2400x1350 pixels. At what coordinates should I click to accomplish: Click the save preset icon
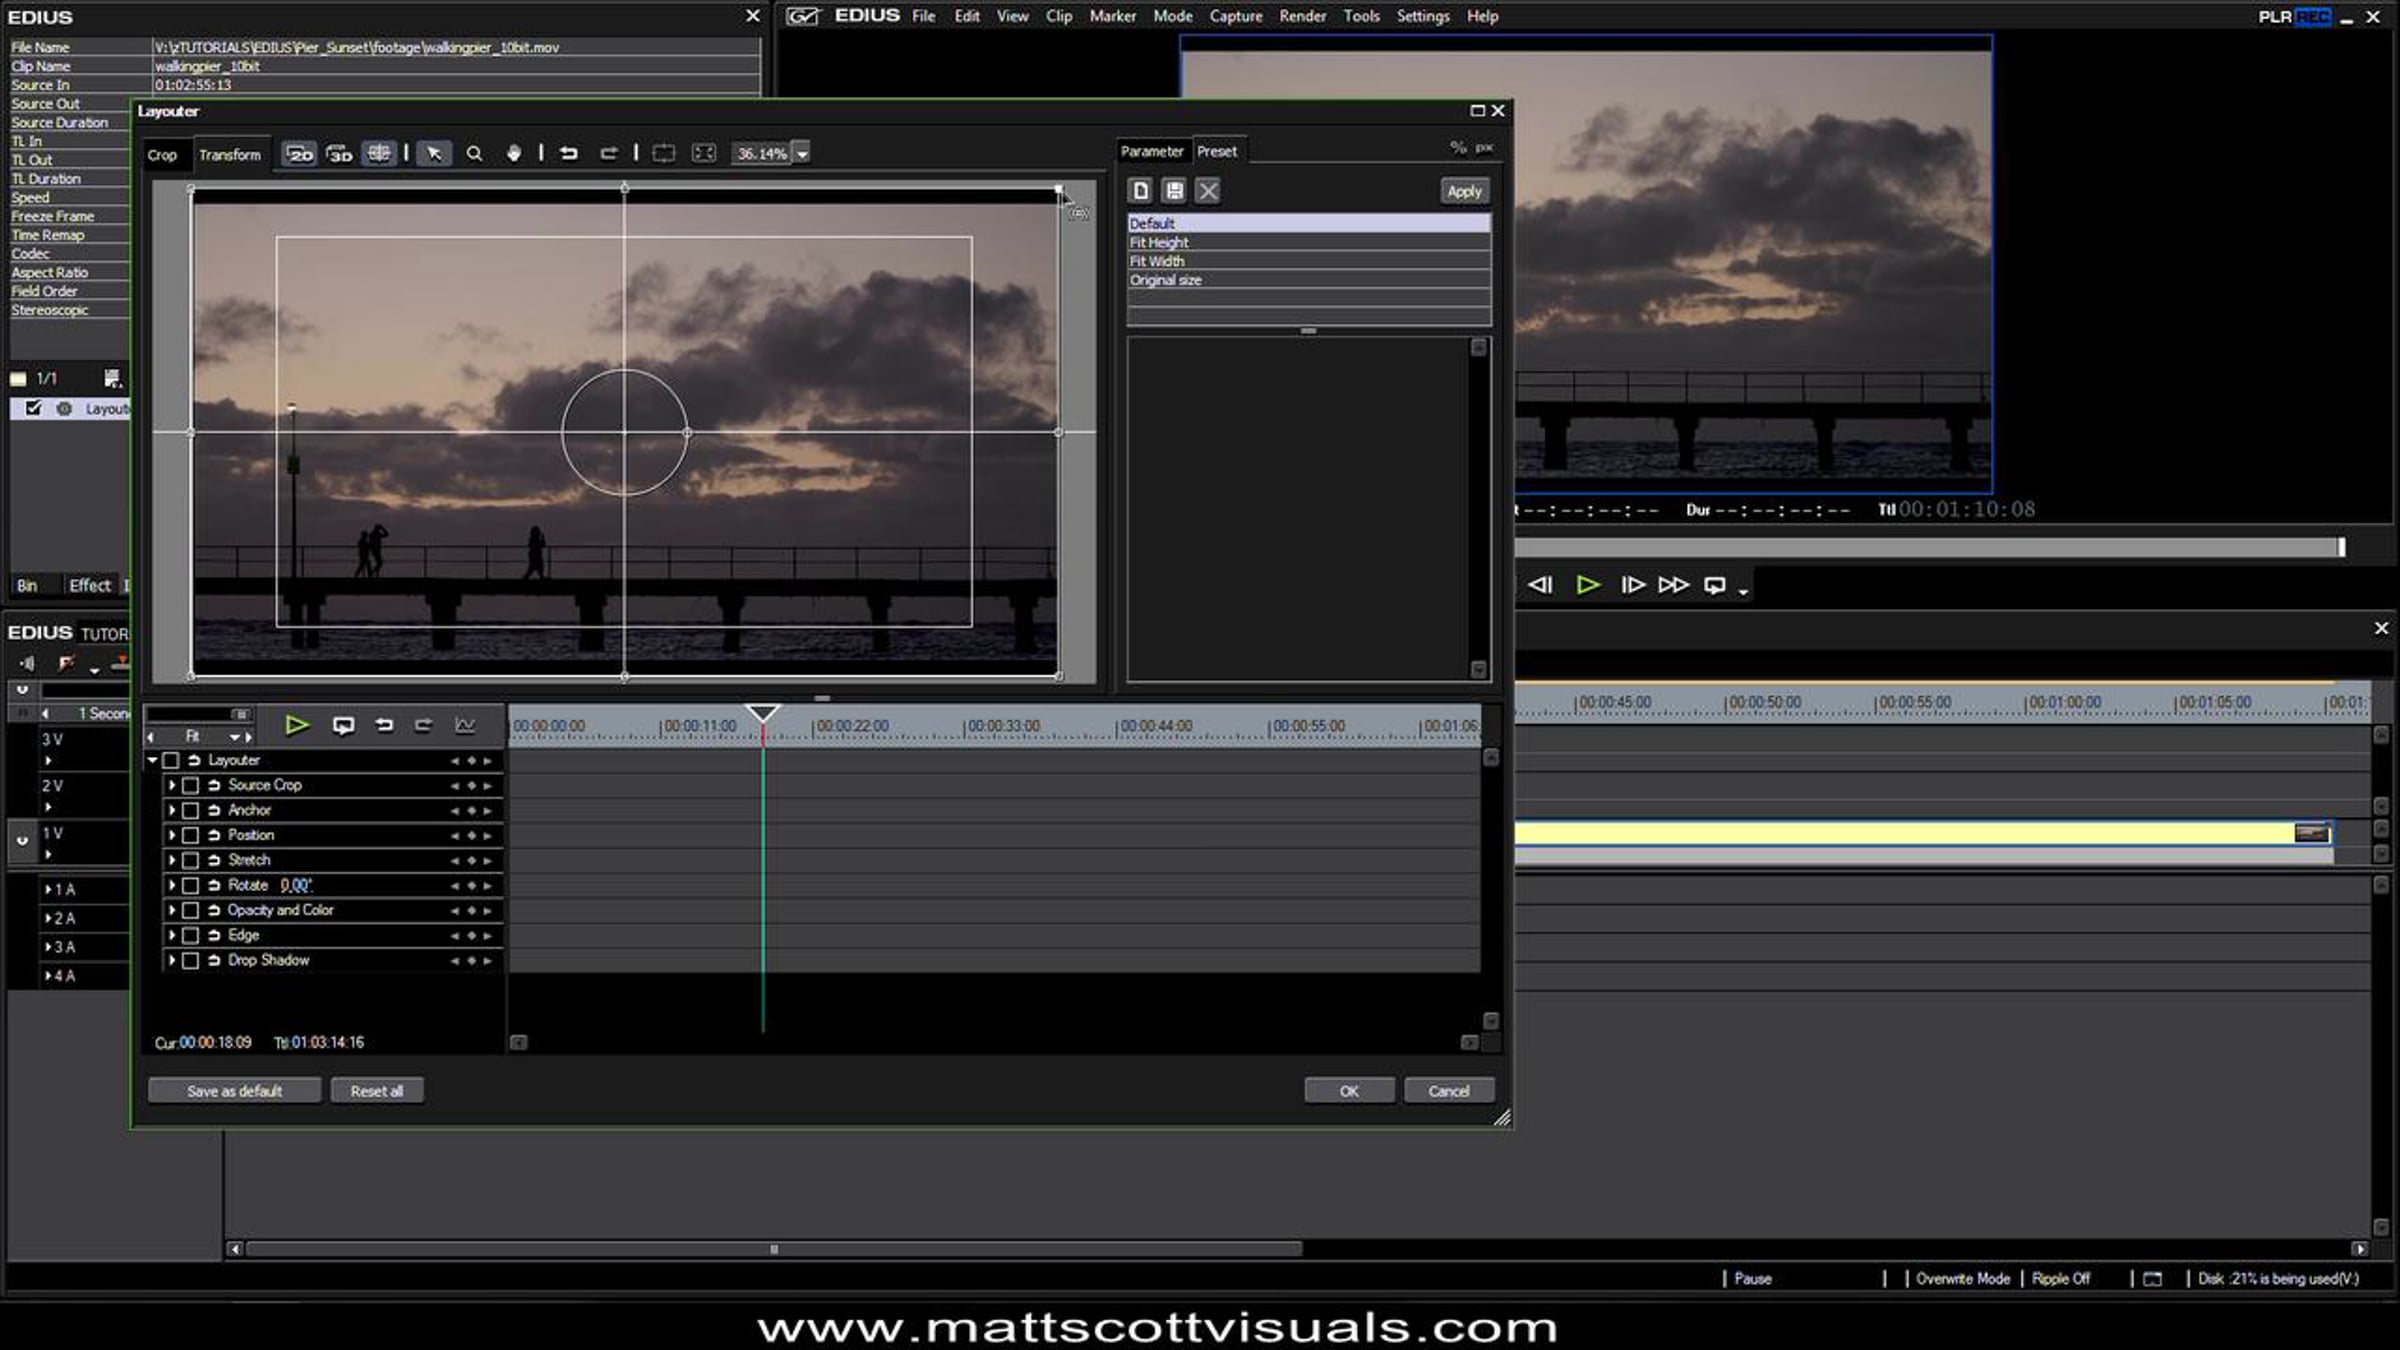1175,191
